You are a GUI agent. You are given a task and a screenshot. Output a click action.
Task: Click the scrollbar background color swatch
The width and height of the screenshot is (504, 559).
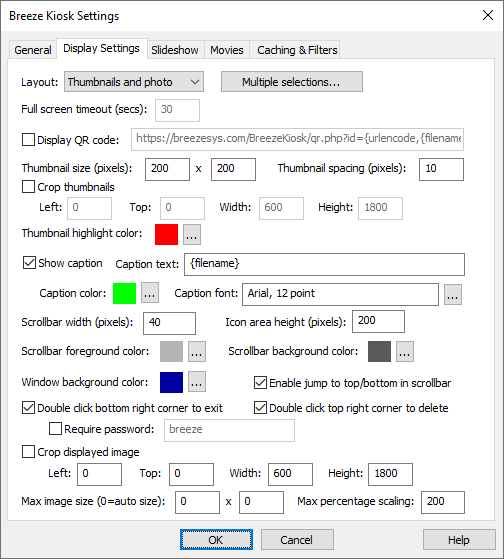click(x=379, y=352)
